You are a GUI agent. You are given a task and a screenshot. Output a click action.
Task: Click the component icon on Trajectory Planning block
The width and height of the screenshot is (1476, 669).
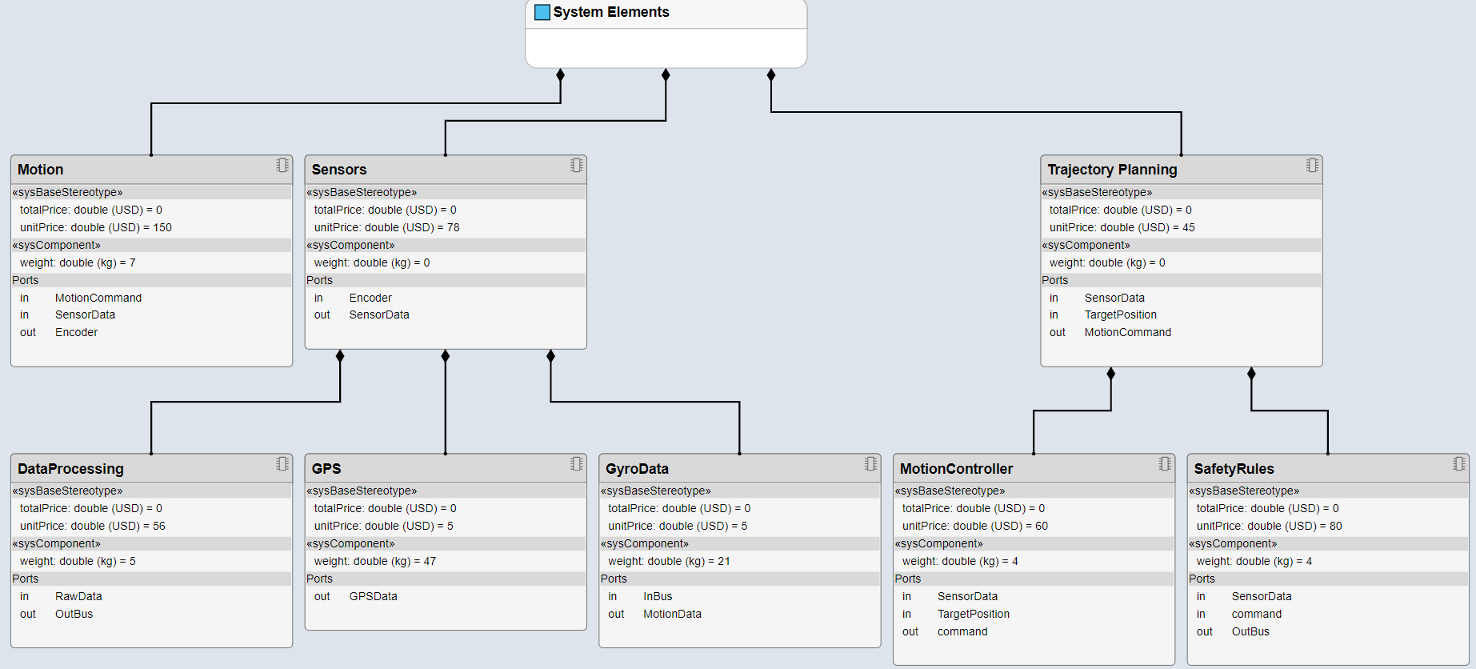click(1313, 166)
